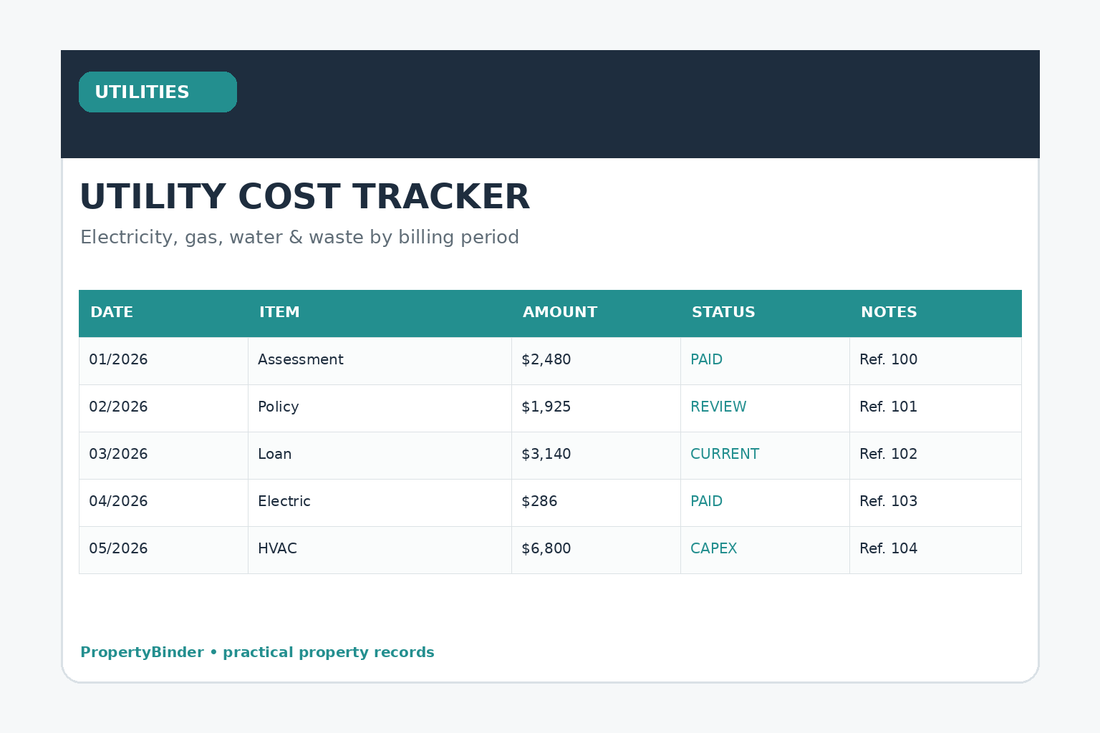Select the $286 amount

click(x=539, y=501)
